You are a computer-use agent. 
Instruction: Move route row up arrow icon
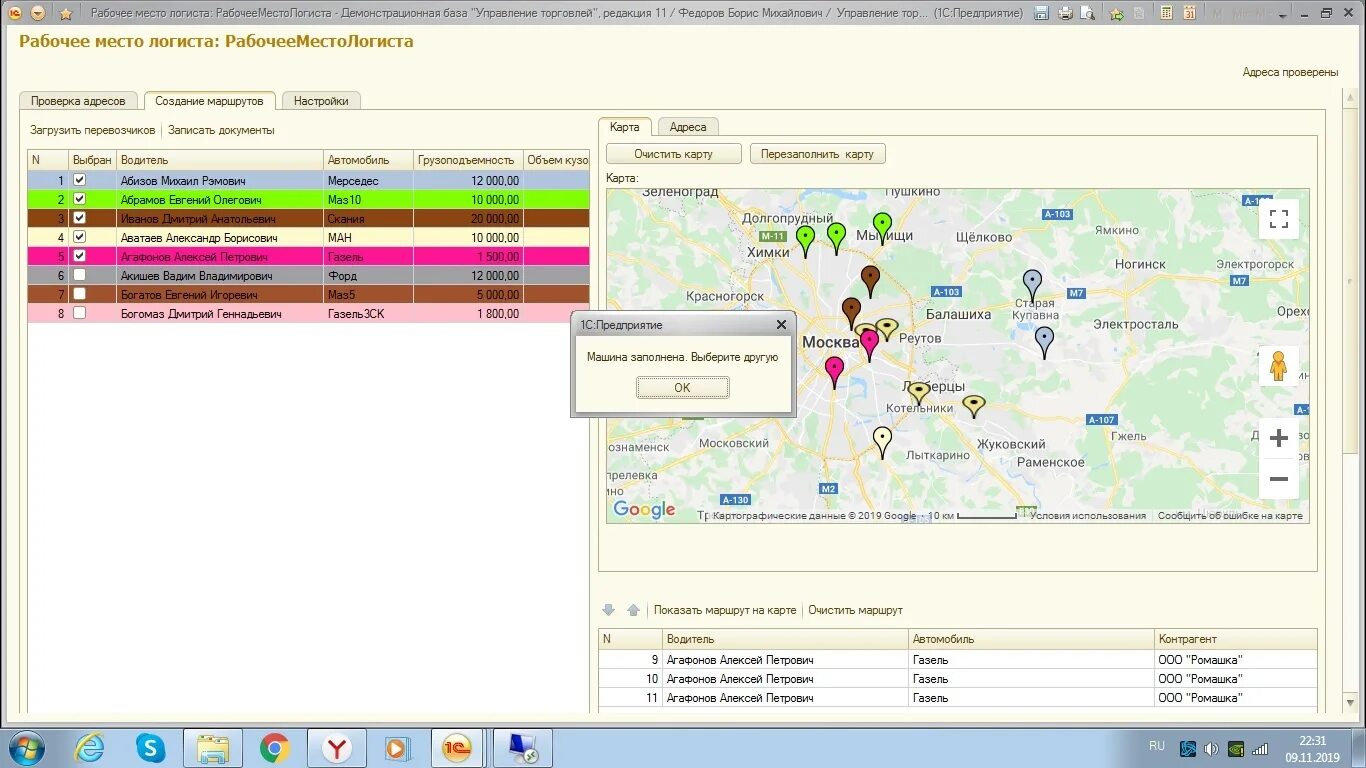pyautogui.click(x=632, y=610)
